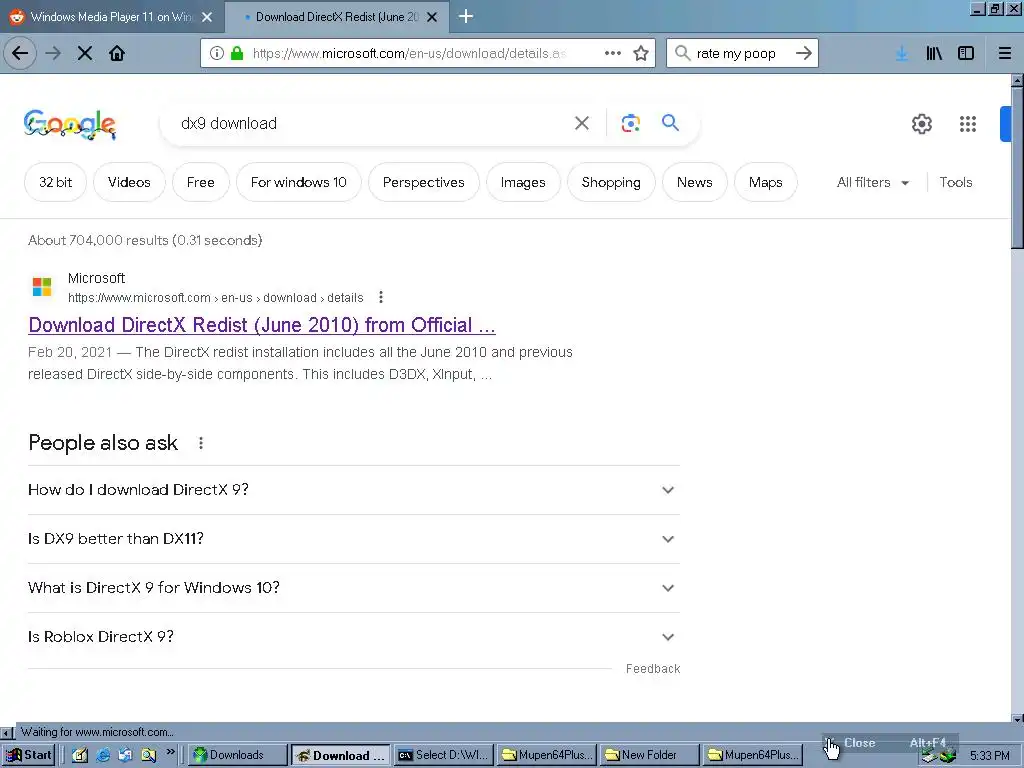Click the microsoft.com breadcrumb URL in the result

pyautogui.click(x=216, y=298)
